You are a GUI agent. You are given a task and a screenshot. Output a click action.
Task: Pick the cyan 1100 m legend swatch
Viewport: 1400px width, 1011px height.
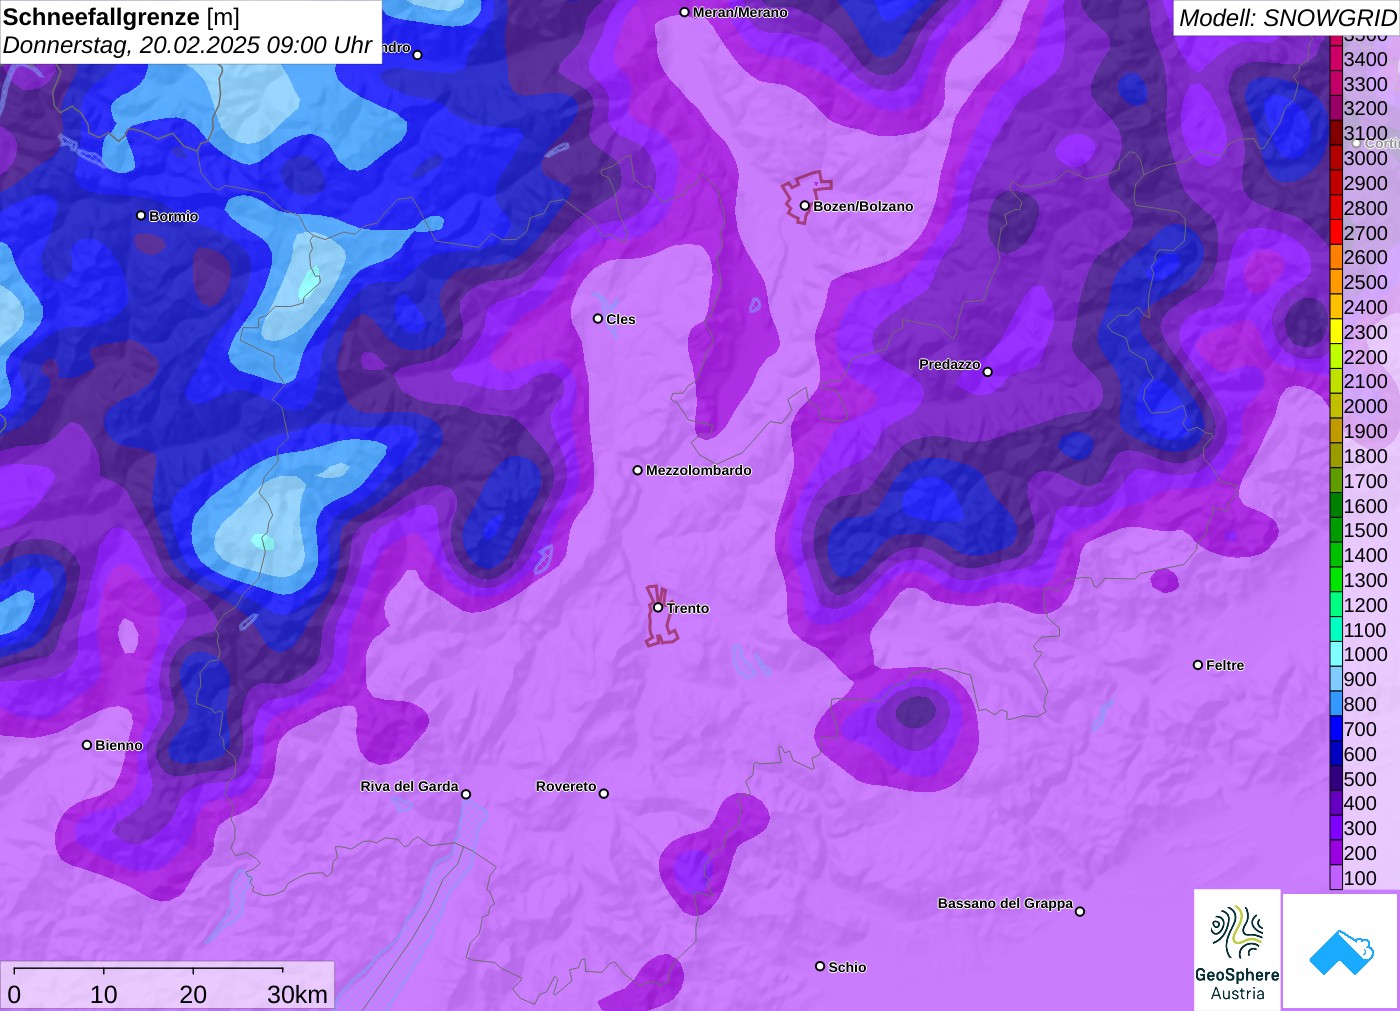[x=1336, y=630]
